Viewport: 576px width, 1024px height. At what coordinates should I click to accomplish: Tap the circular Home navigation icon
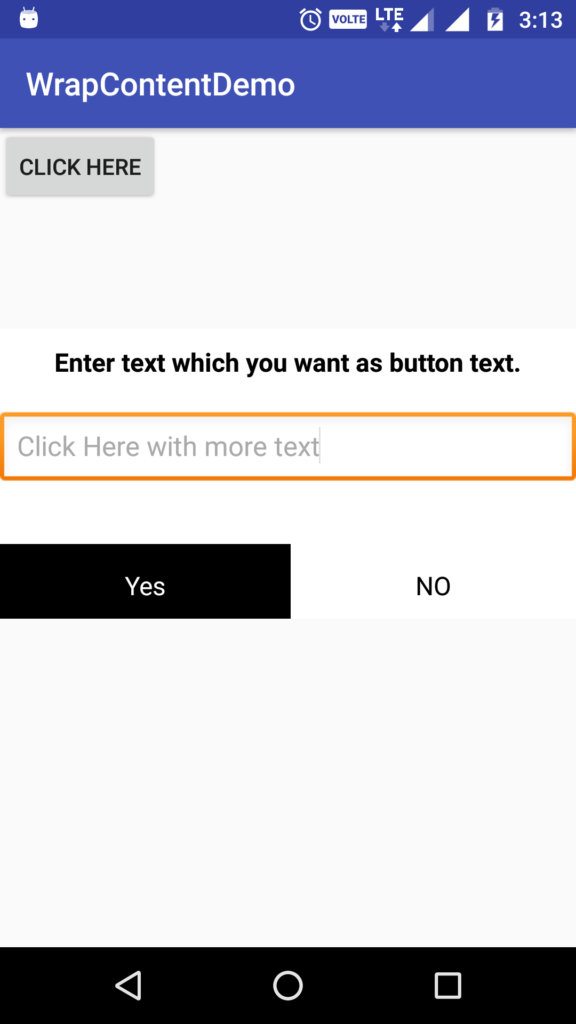click(x=287, y=985)
